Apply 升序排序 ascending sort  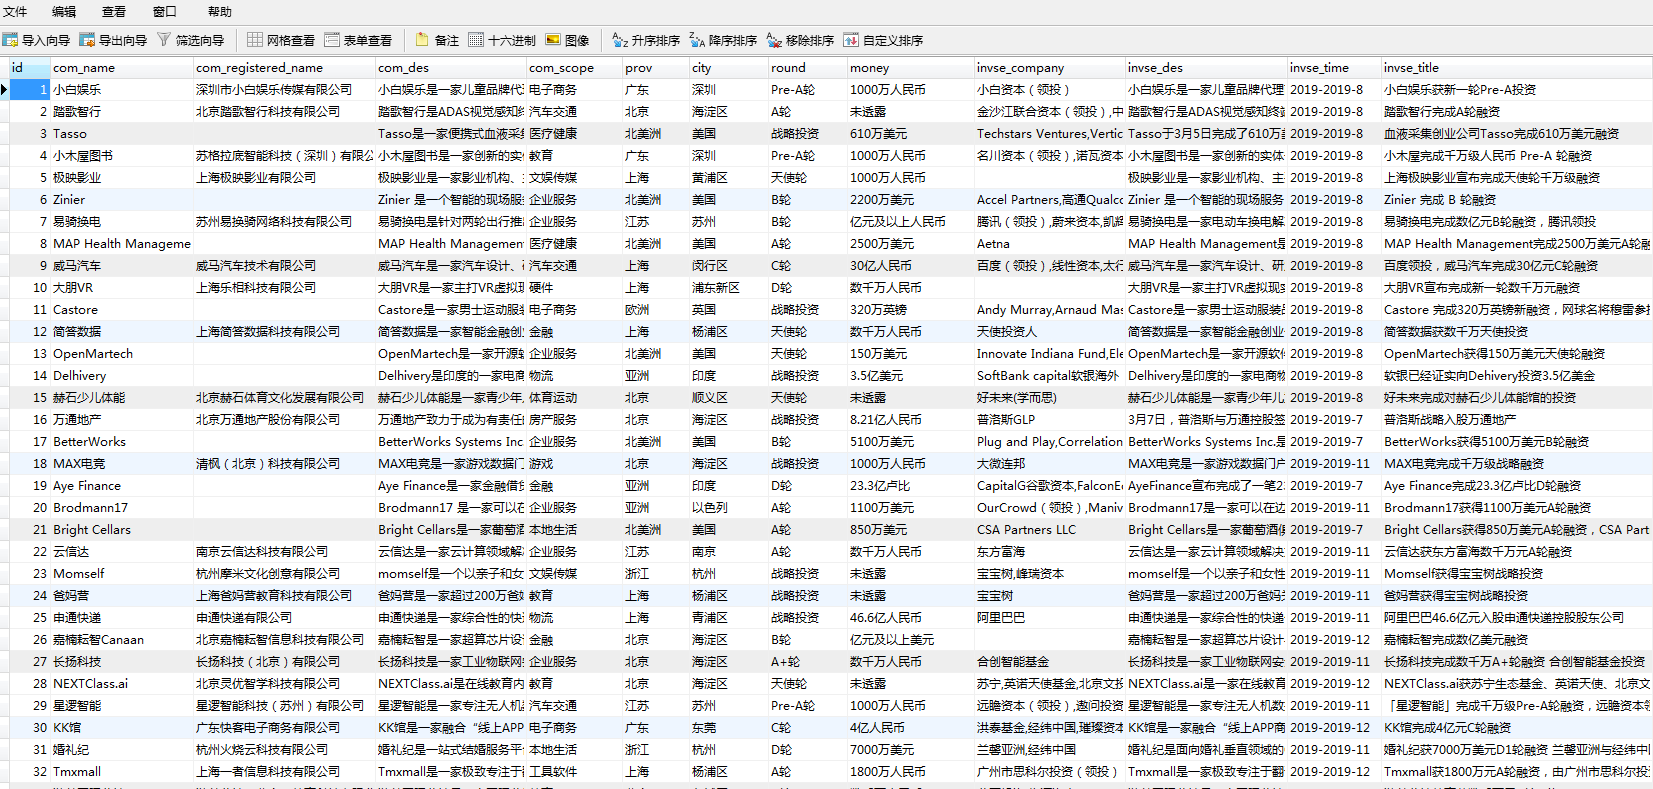[646, 40]
